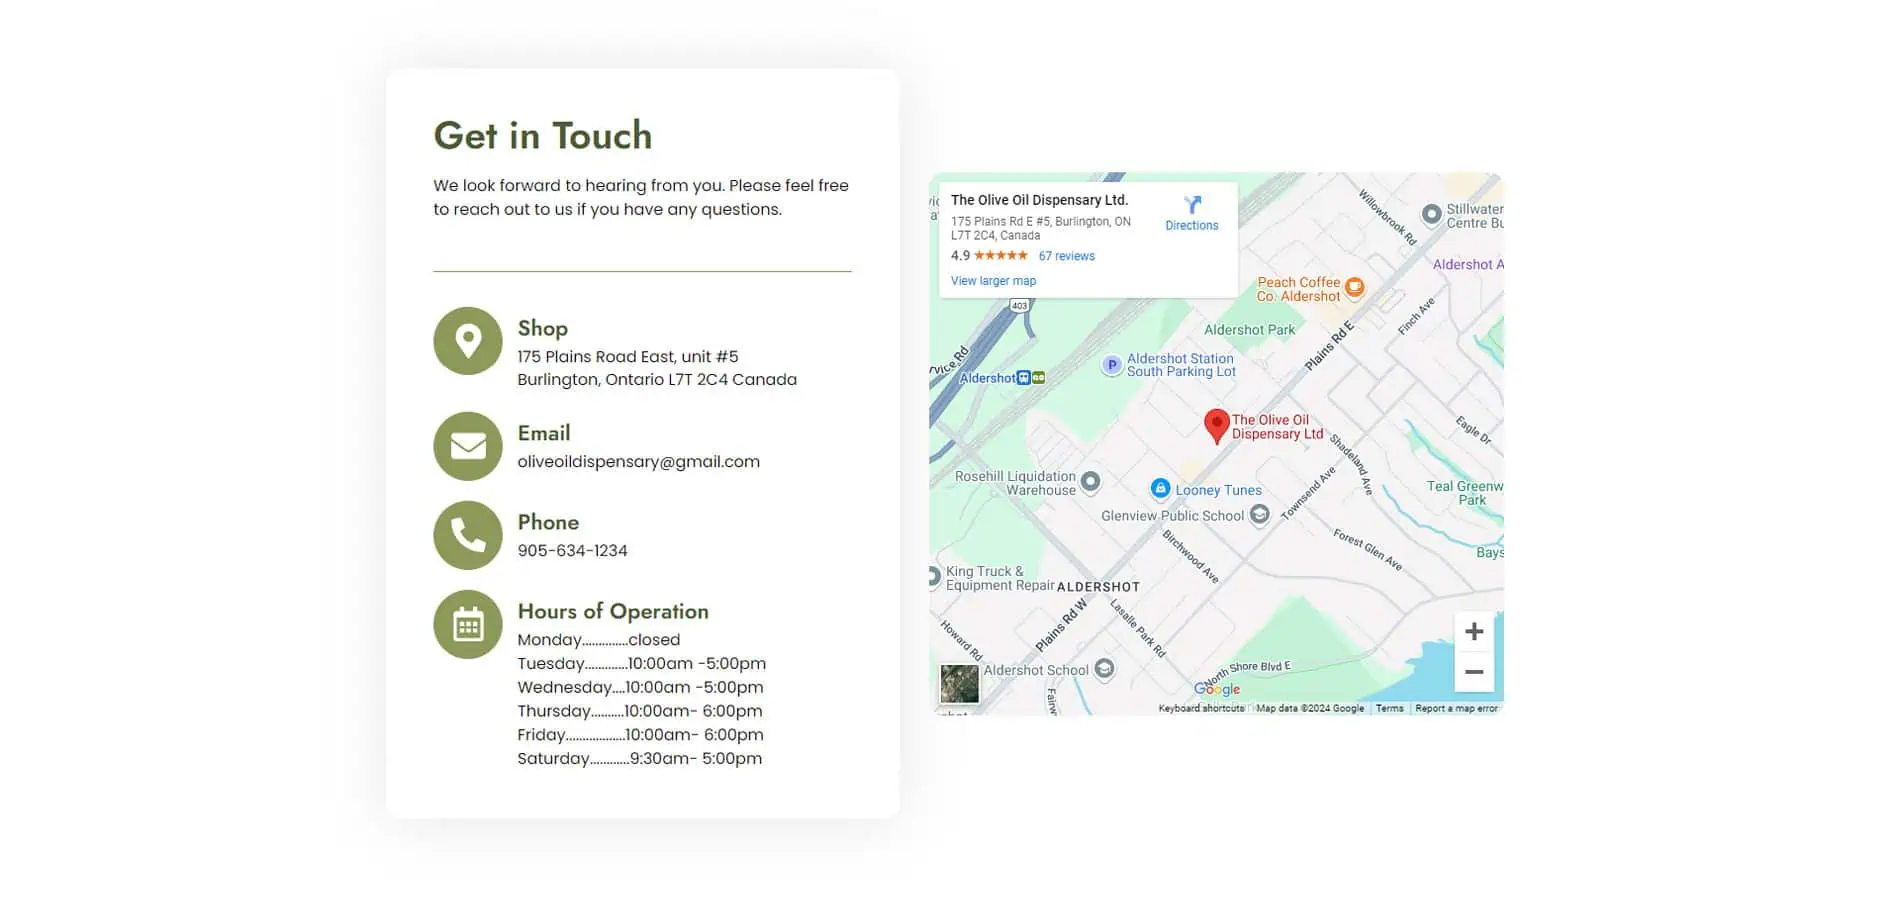Click the email address oliveoildispensary@gmail.com

[x=638, y=462]
